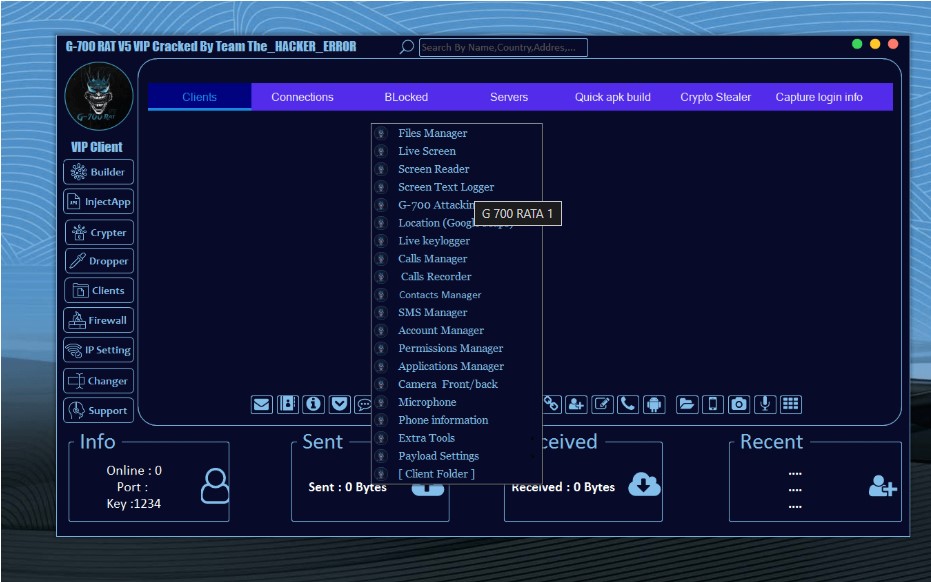
Task: Select Contacts Manager in the context menu
Action: (457, 295)
